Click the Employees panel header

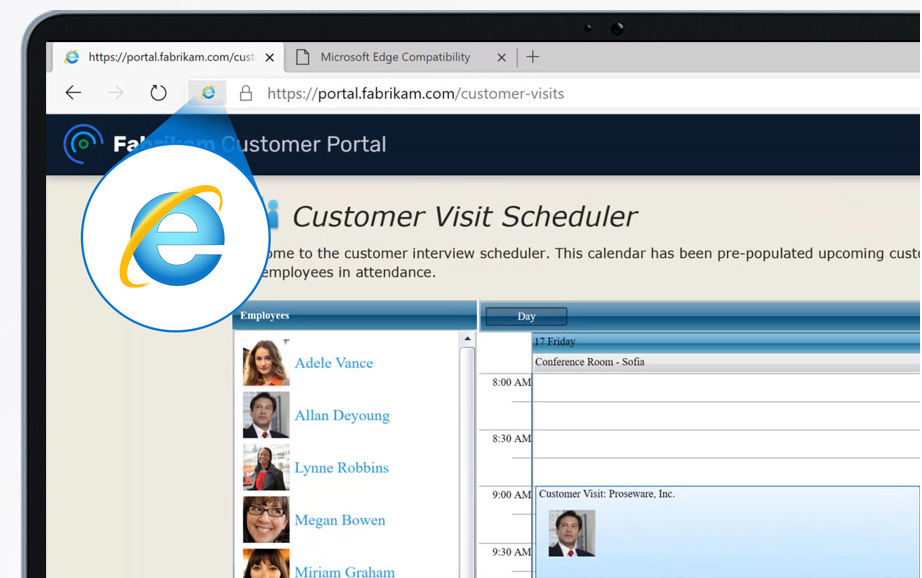[x=355, y=316]
